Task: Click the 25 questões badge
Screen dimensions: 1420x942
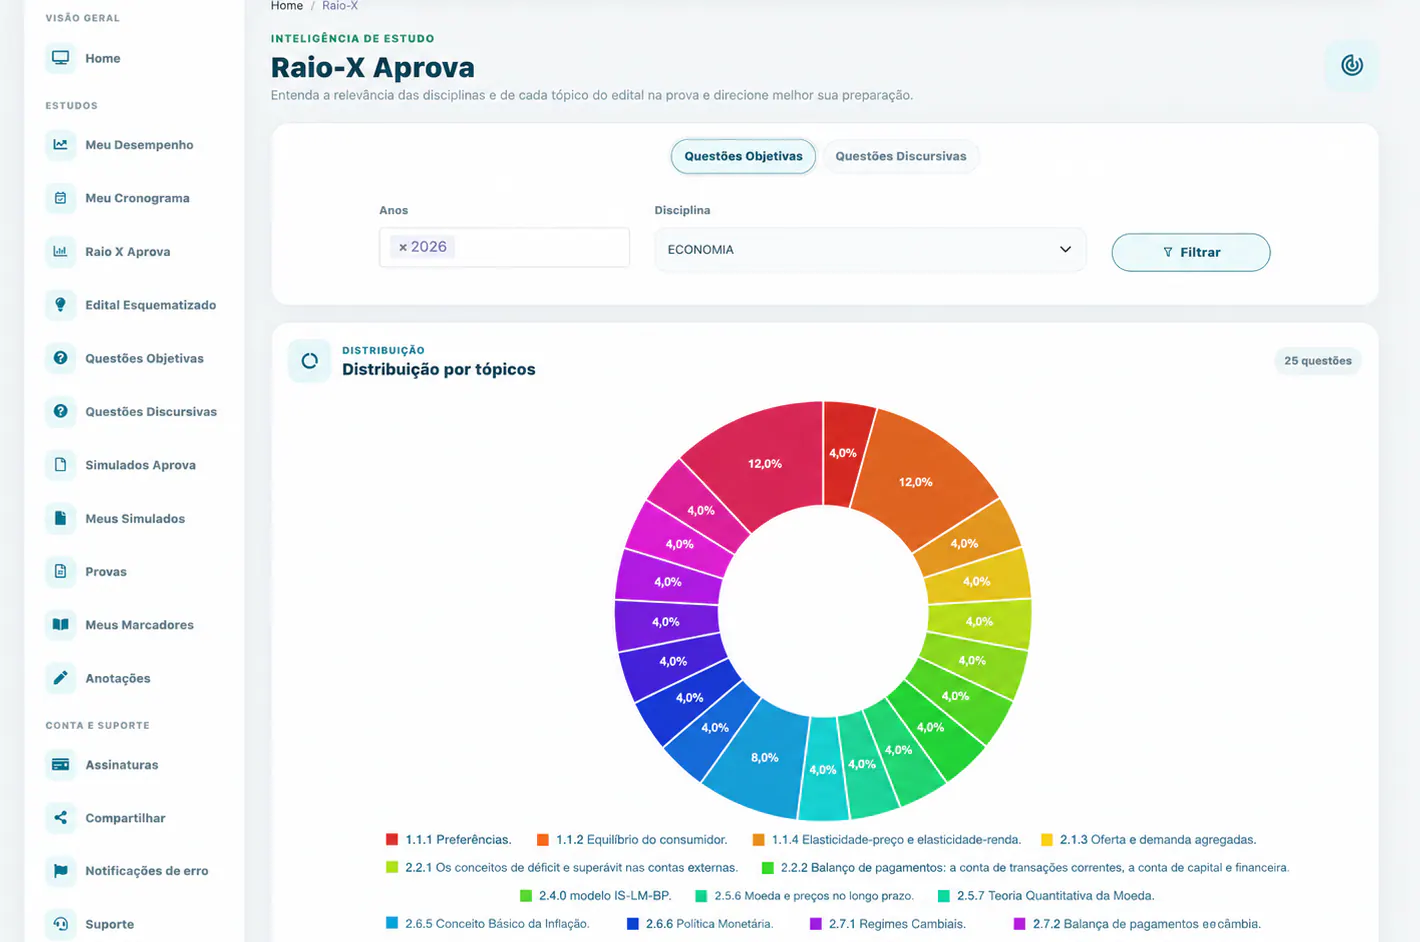Action: click(1318, 361)
